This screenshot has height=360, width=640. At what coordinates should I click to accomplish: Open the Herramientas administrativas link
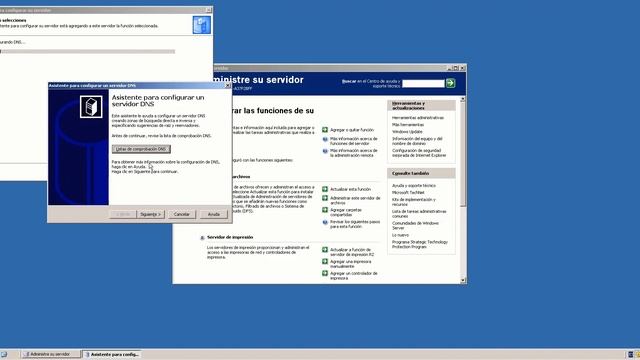[418, 118]
